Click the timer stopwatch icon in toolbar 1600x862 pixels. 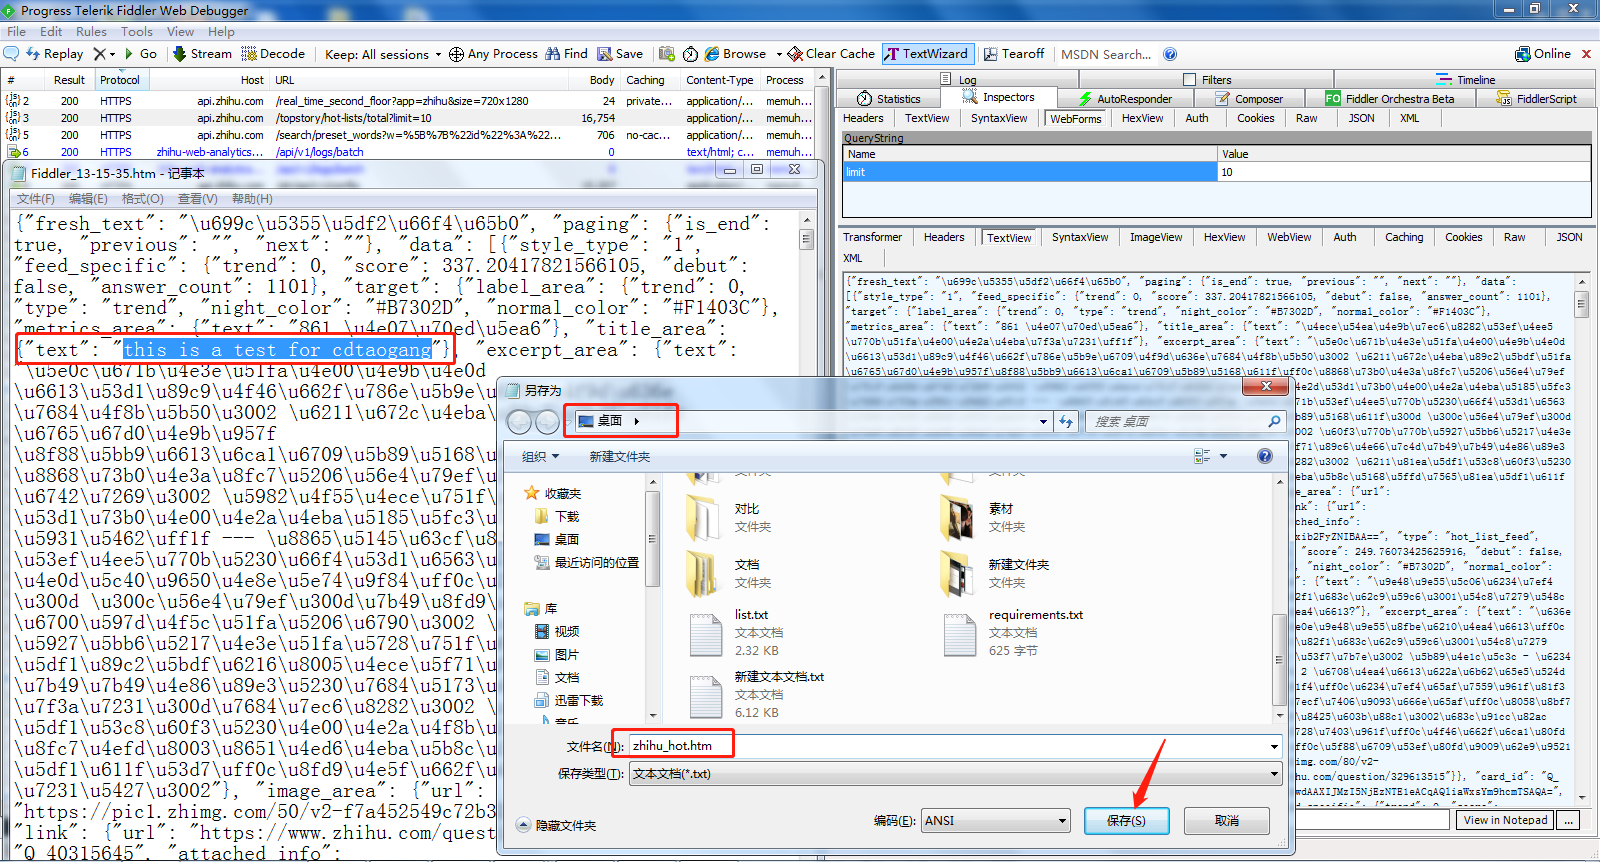coord(691,54)
